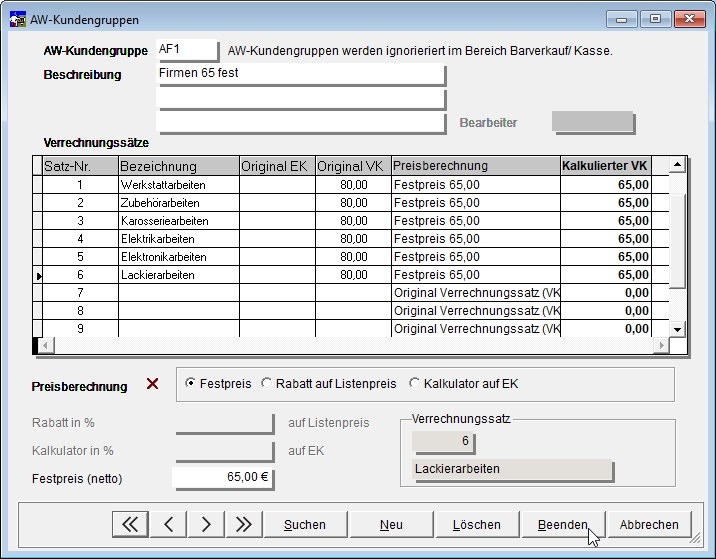716x559 pixels.
Task: Click horizontal scrollbar right arrow of table
Action: (661, 345)
